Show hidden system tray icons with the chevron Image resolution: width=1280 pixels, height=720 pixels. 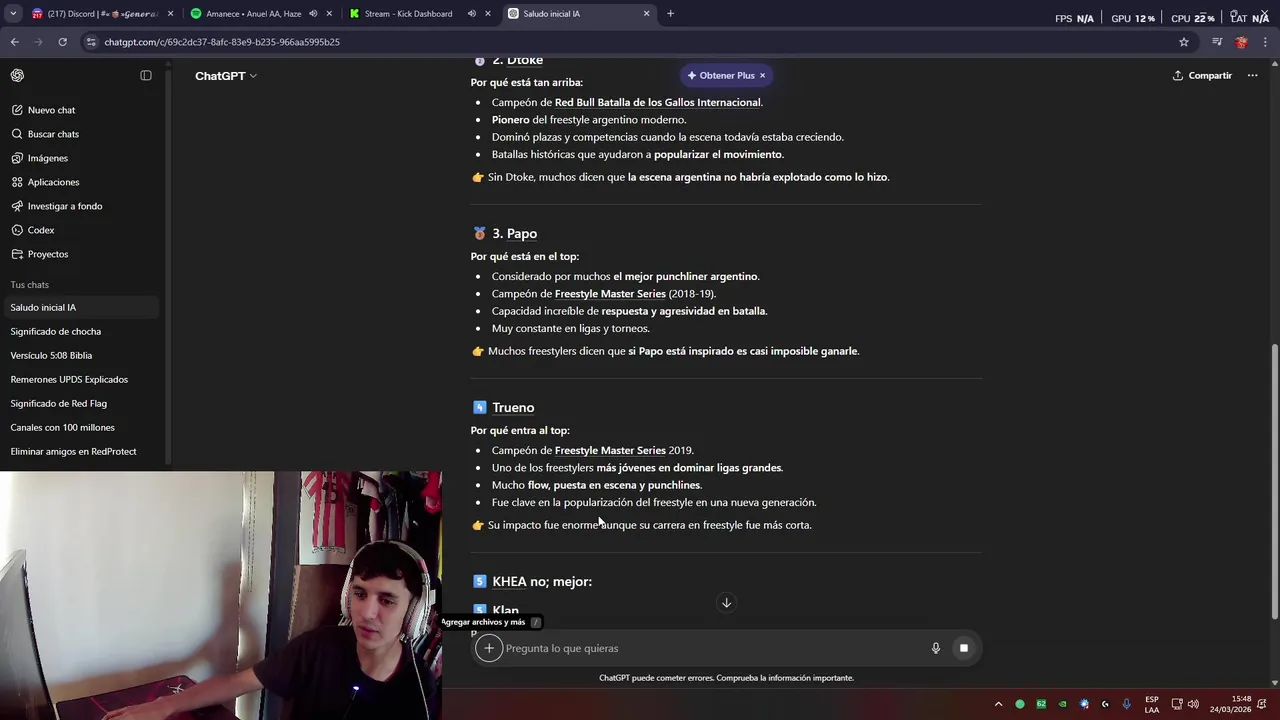point(998,704)
